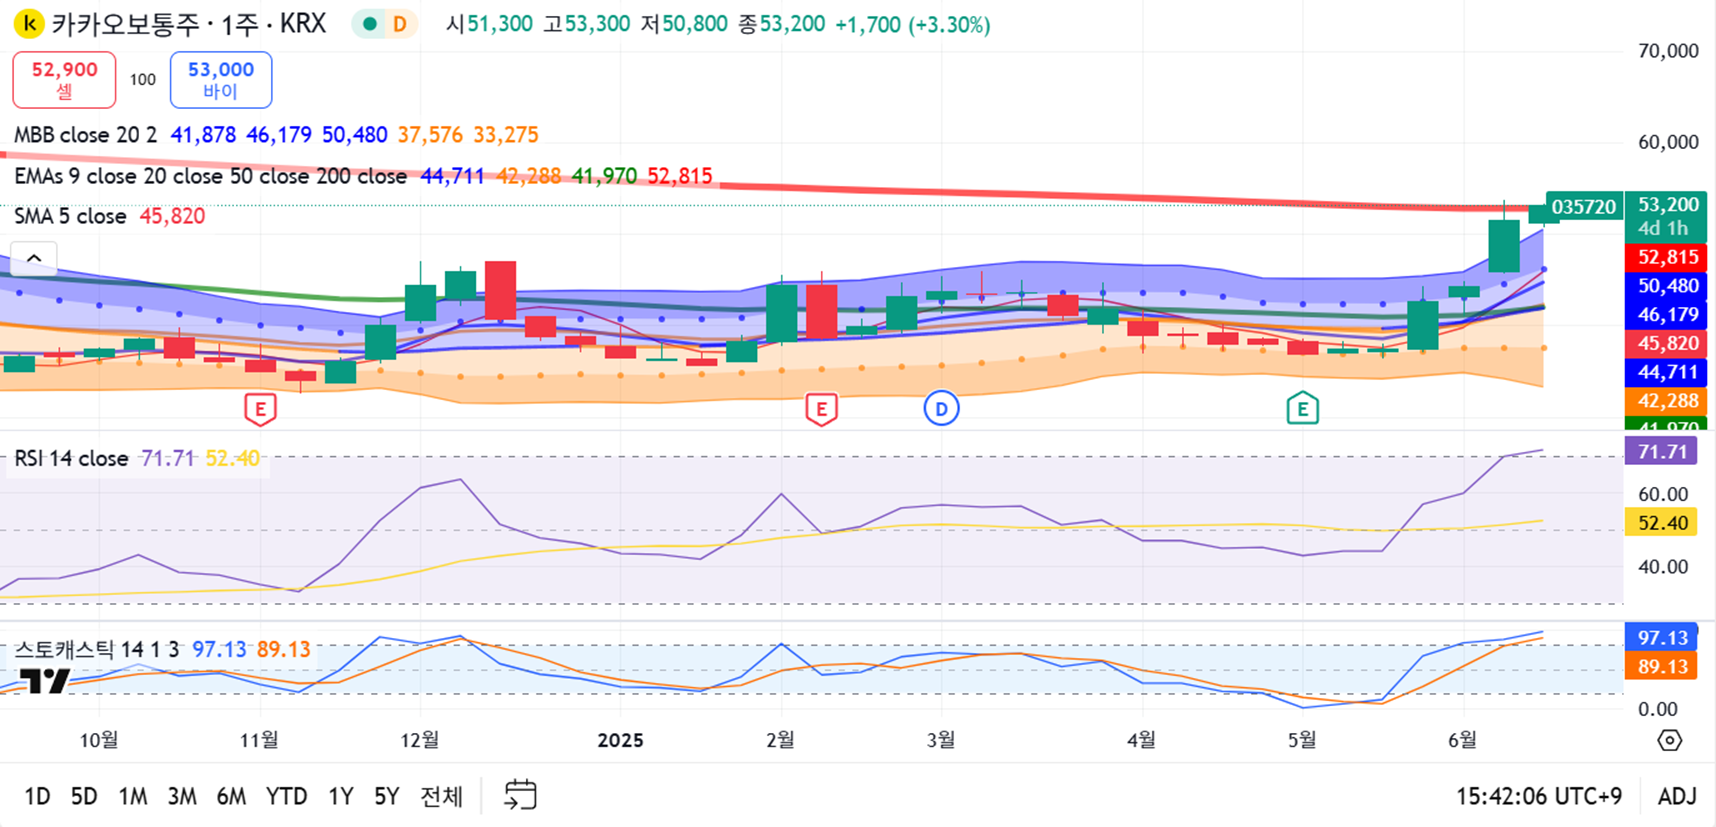Select the 5D time range

tap(84, 796)
